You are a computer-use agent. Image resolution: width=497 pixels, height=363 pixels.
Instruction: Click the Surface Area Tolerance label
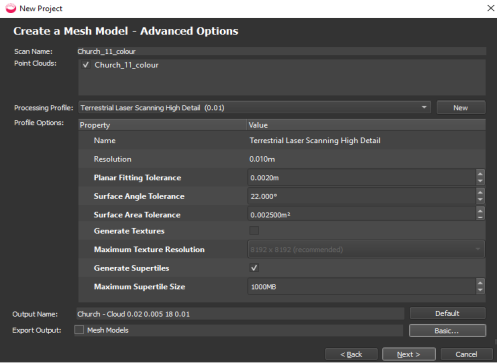(x=137, y=215)
